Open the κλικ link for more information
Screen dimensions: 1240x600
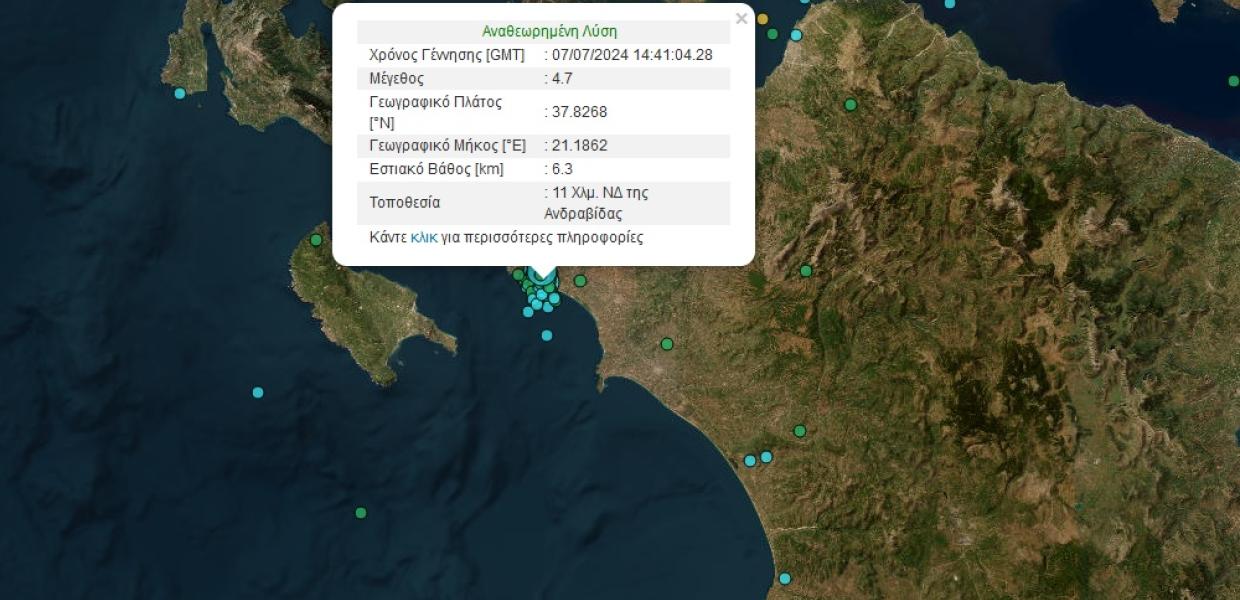pos(424,238)
